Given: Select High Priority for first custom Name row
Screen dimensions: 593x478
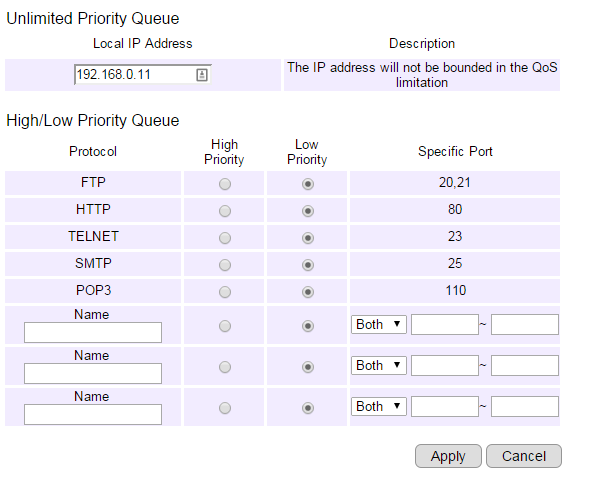Looking at the screenshot, I should 225,326.
